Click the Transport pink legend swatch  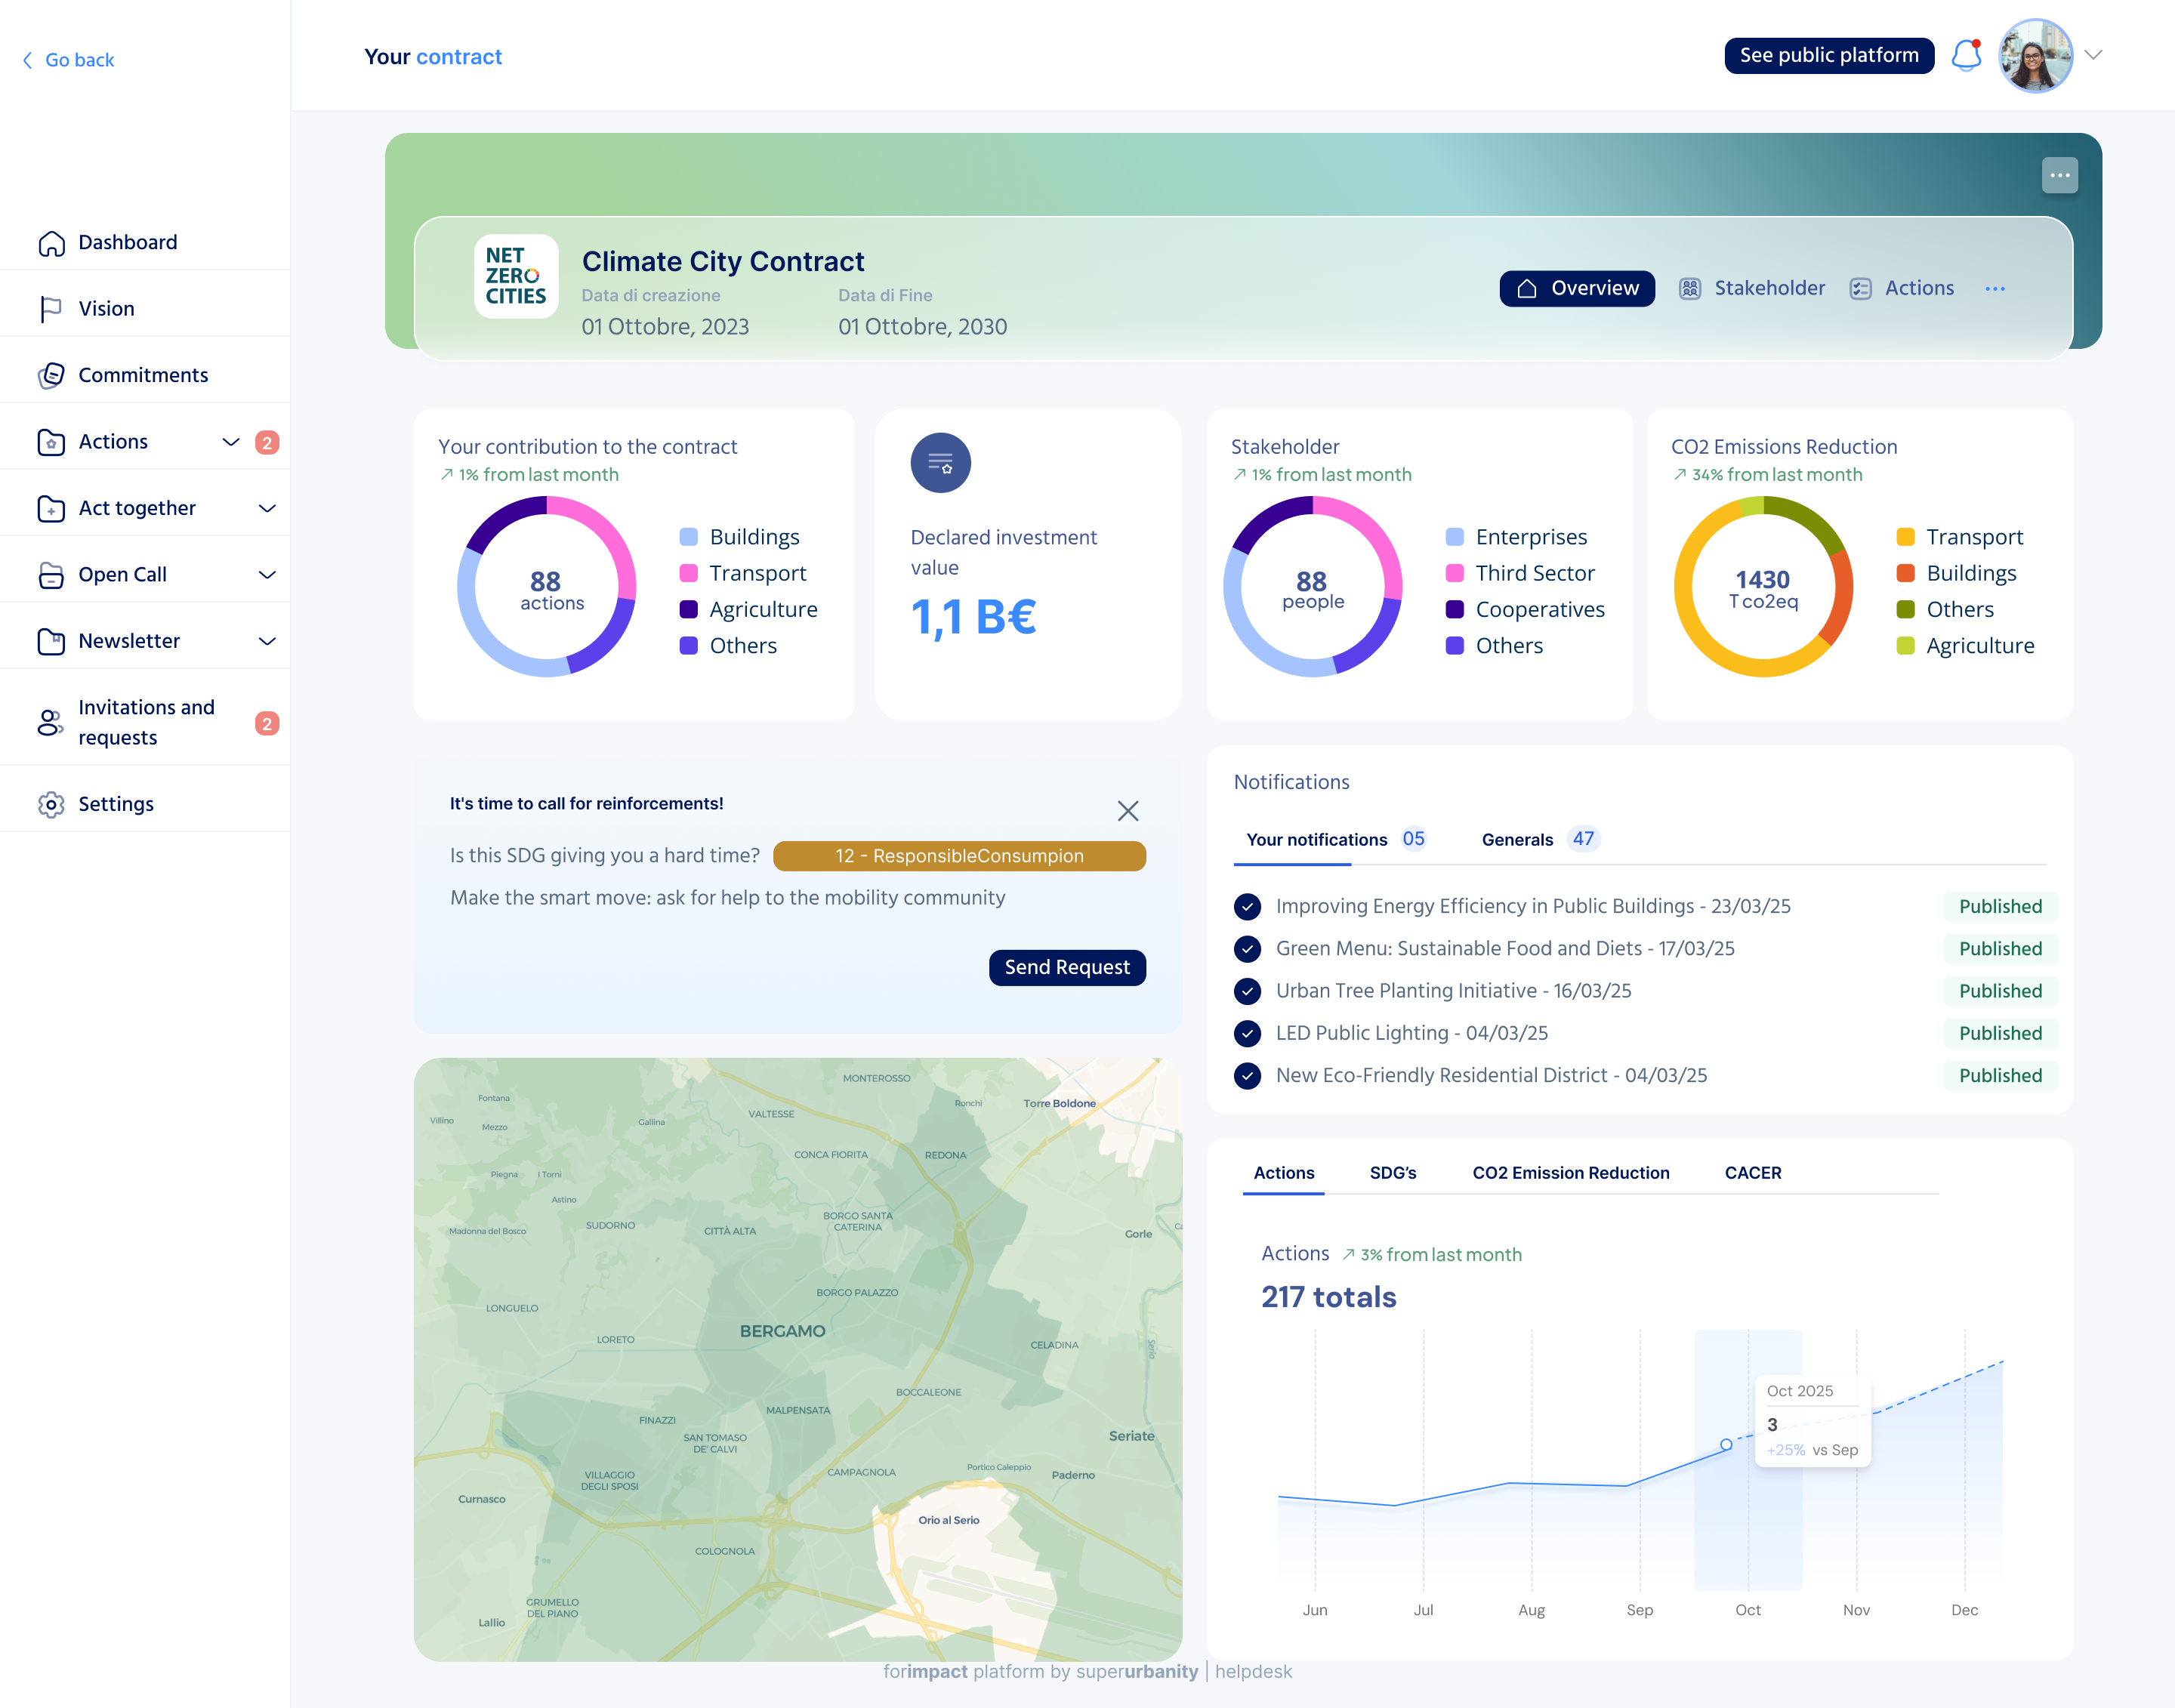[688, 573]
